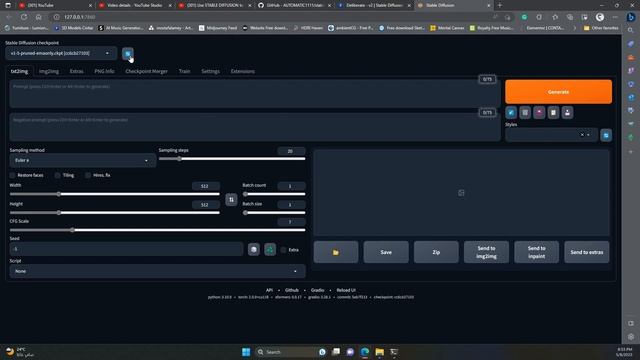Click the trash icon to clear prompt
Image resolution: width=640 pixels, height=360 pixels.
(525, 113)
